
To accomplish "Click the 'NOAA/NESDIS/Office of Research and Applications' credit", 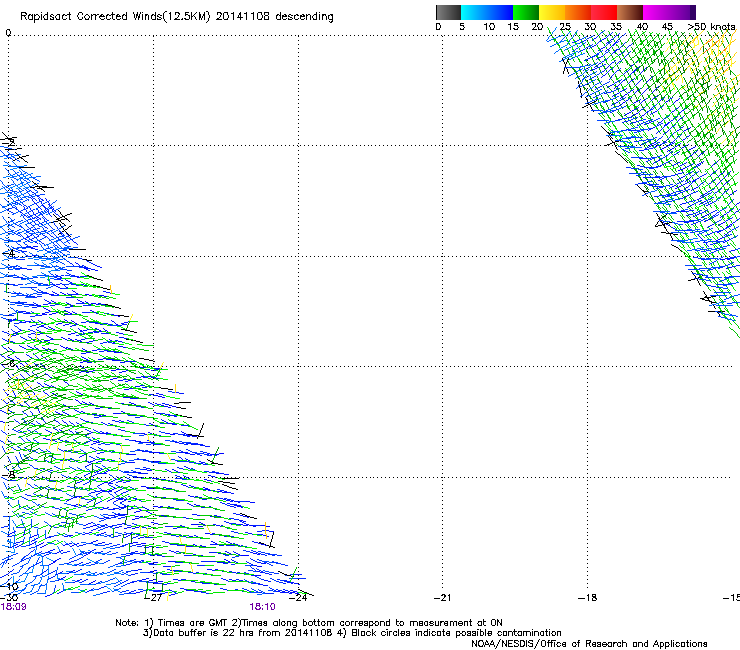I will point(589,644).
